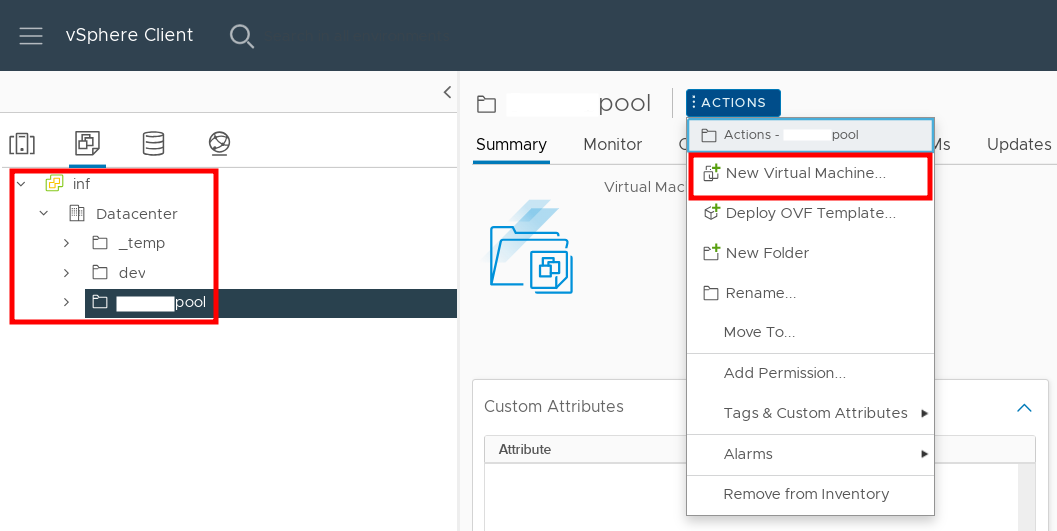
Task: Collapse the Custom Attributes panel
Action: click(x=1023, y=407)
